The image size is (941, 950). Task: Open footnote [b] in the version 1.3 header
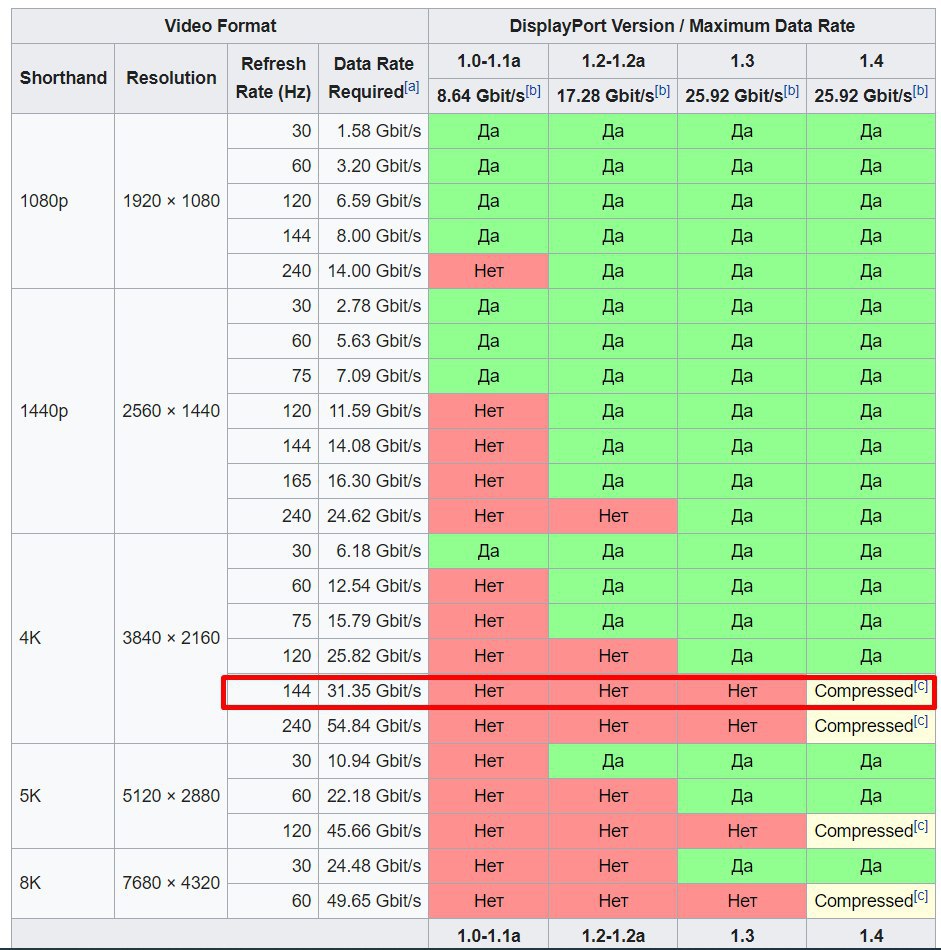tap(791, 90)
